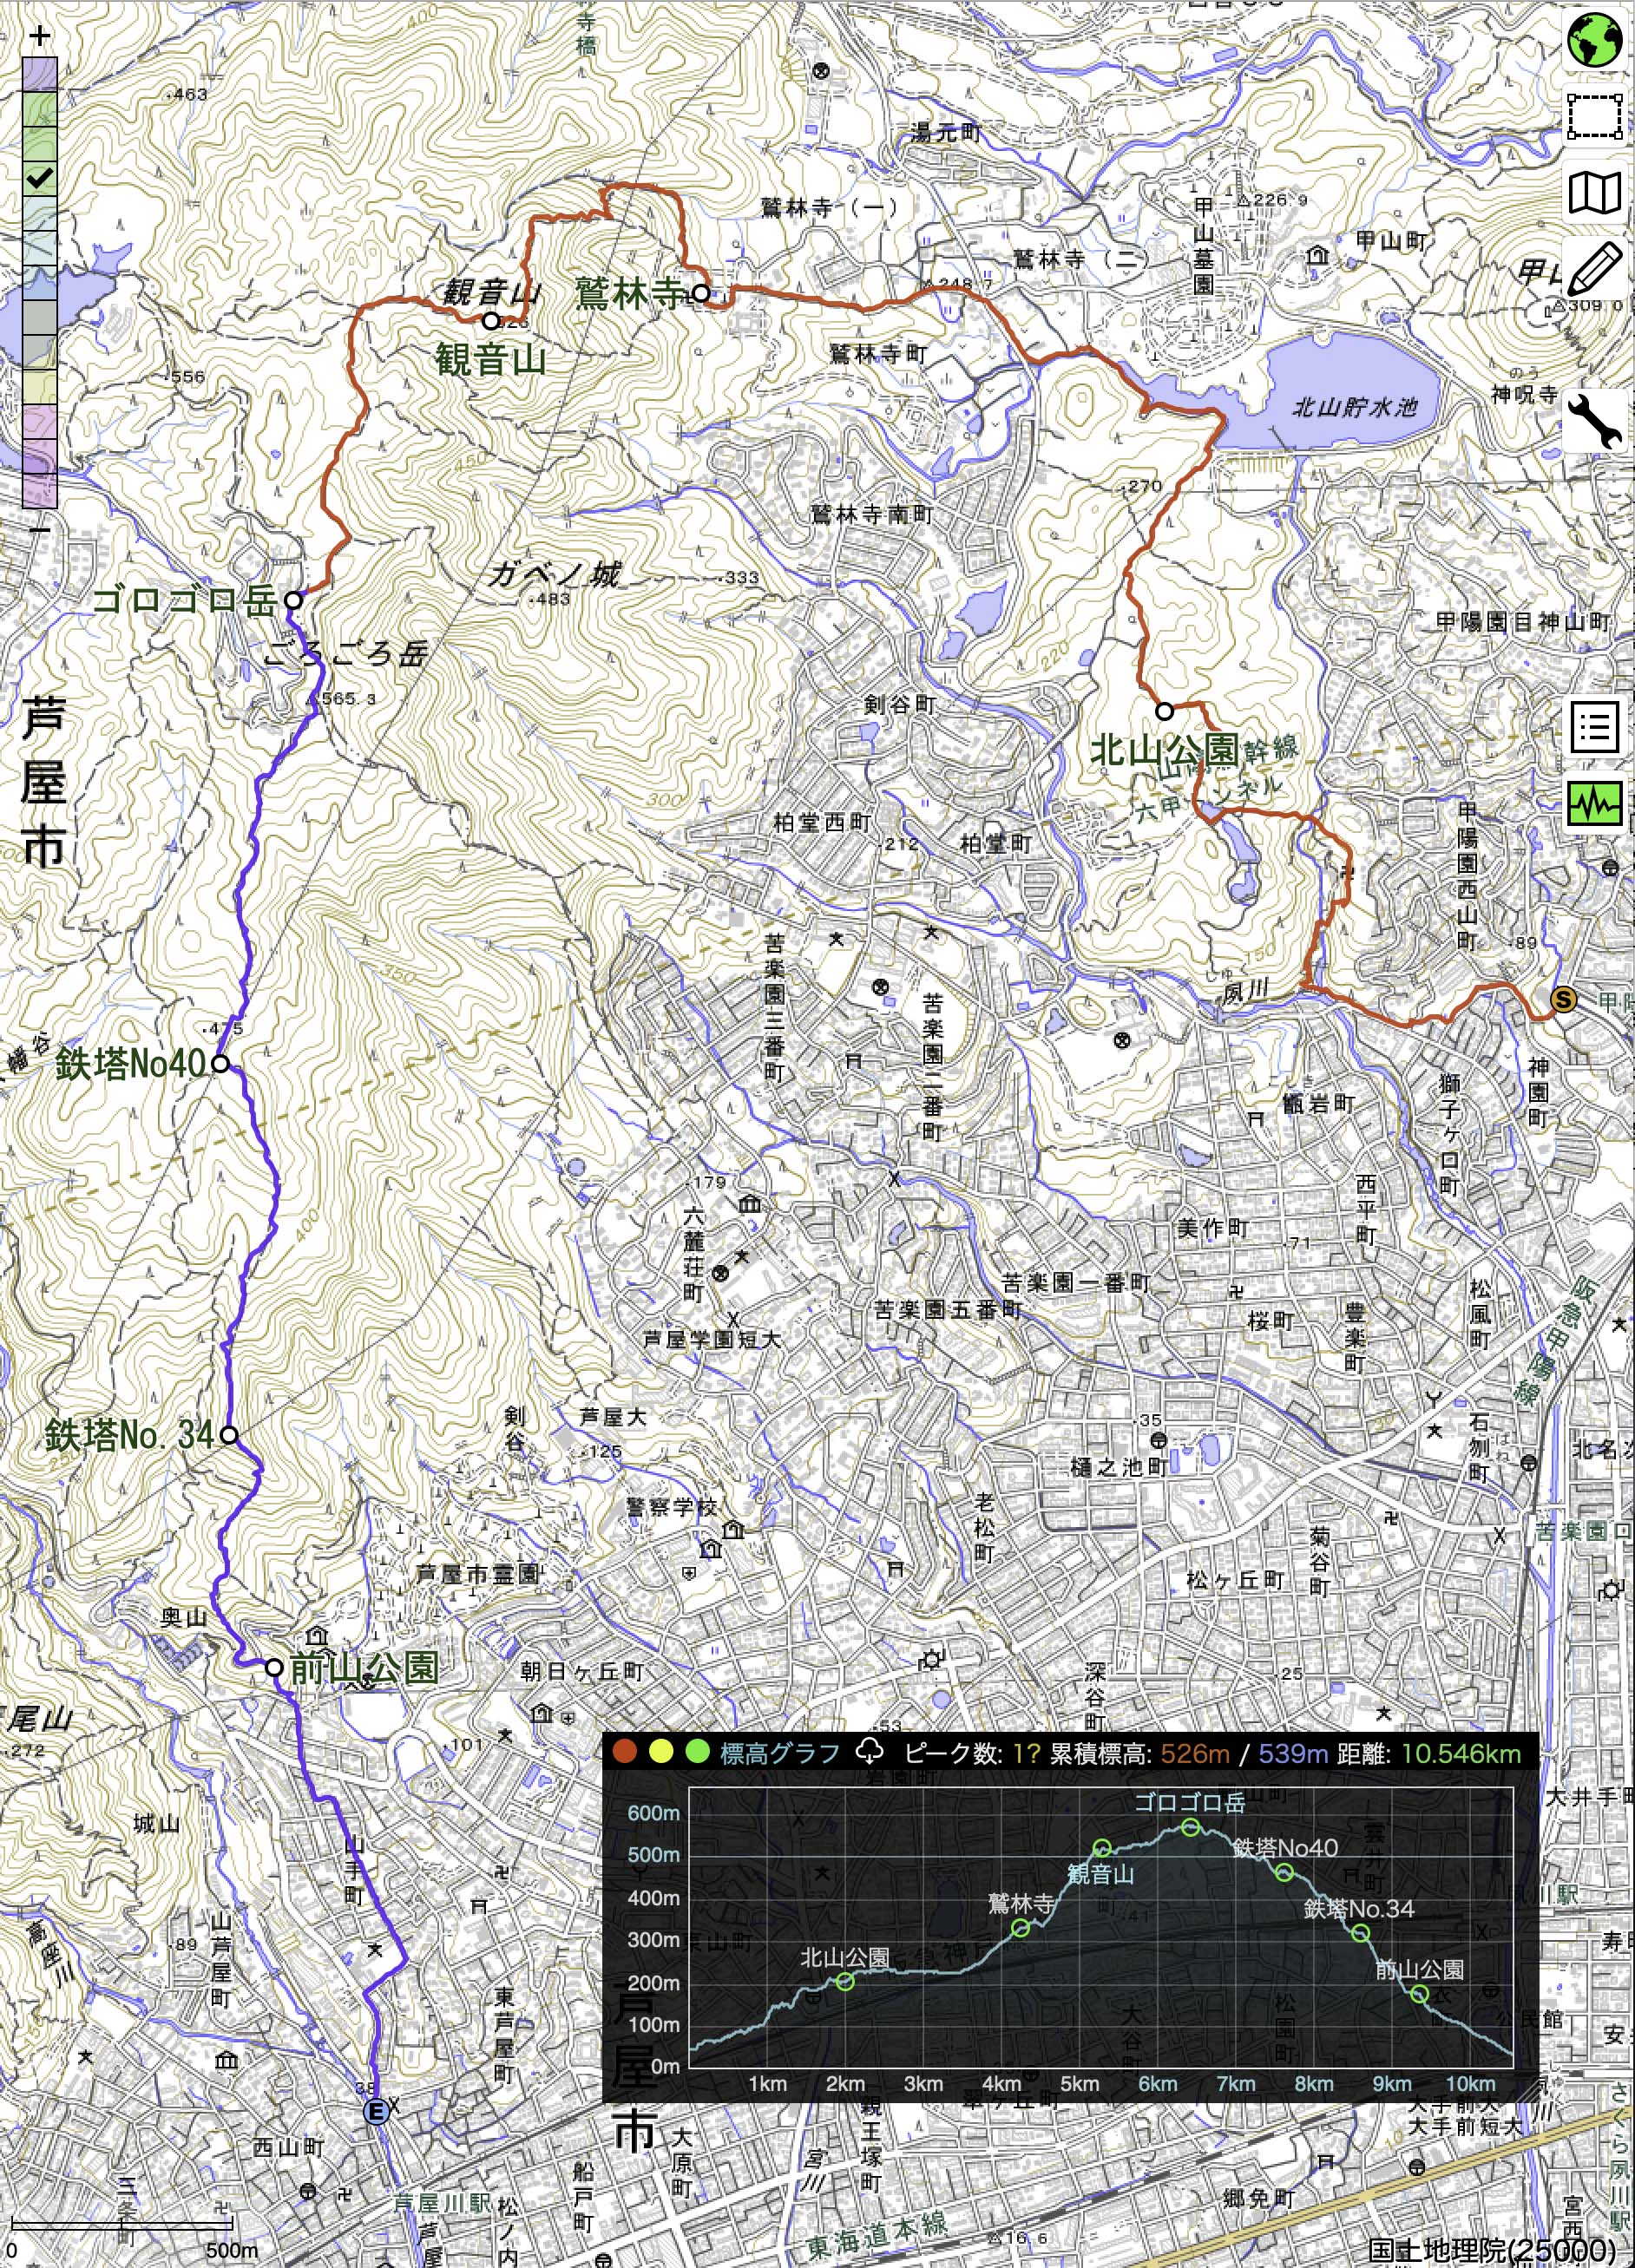Click the 北山公園 green map label
The width and height of the screenshot is (1635, 2268).
(x=1165, y=749)
